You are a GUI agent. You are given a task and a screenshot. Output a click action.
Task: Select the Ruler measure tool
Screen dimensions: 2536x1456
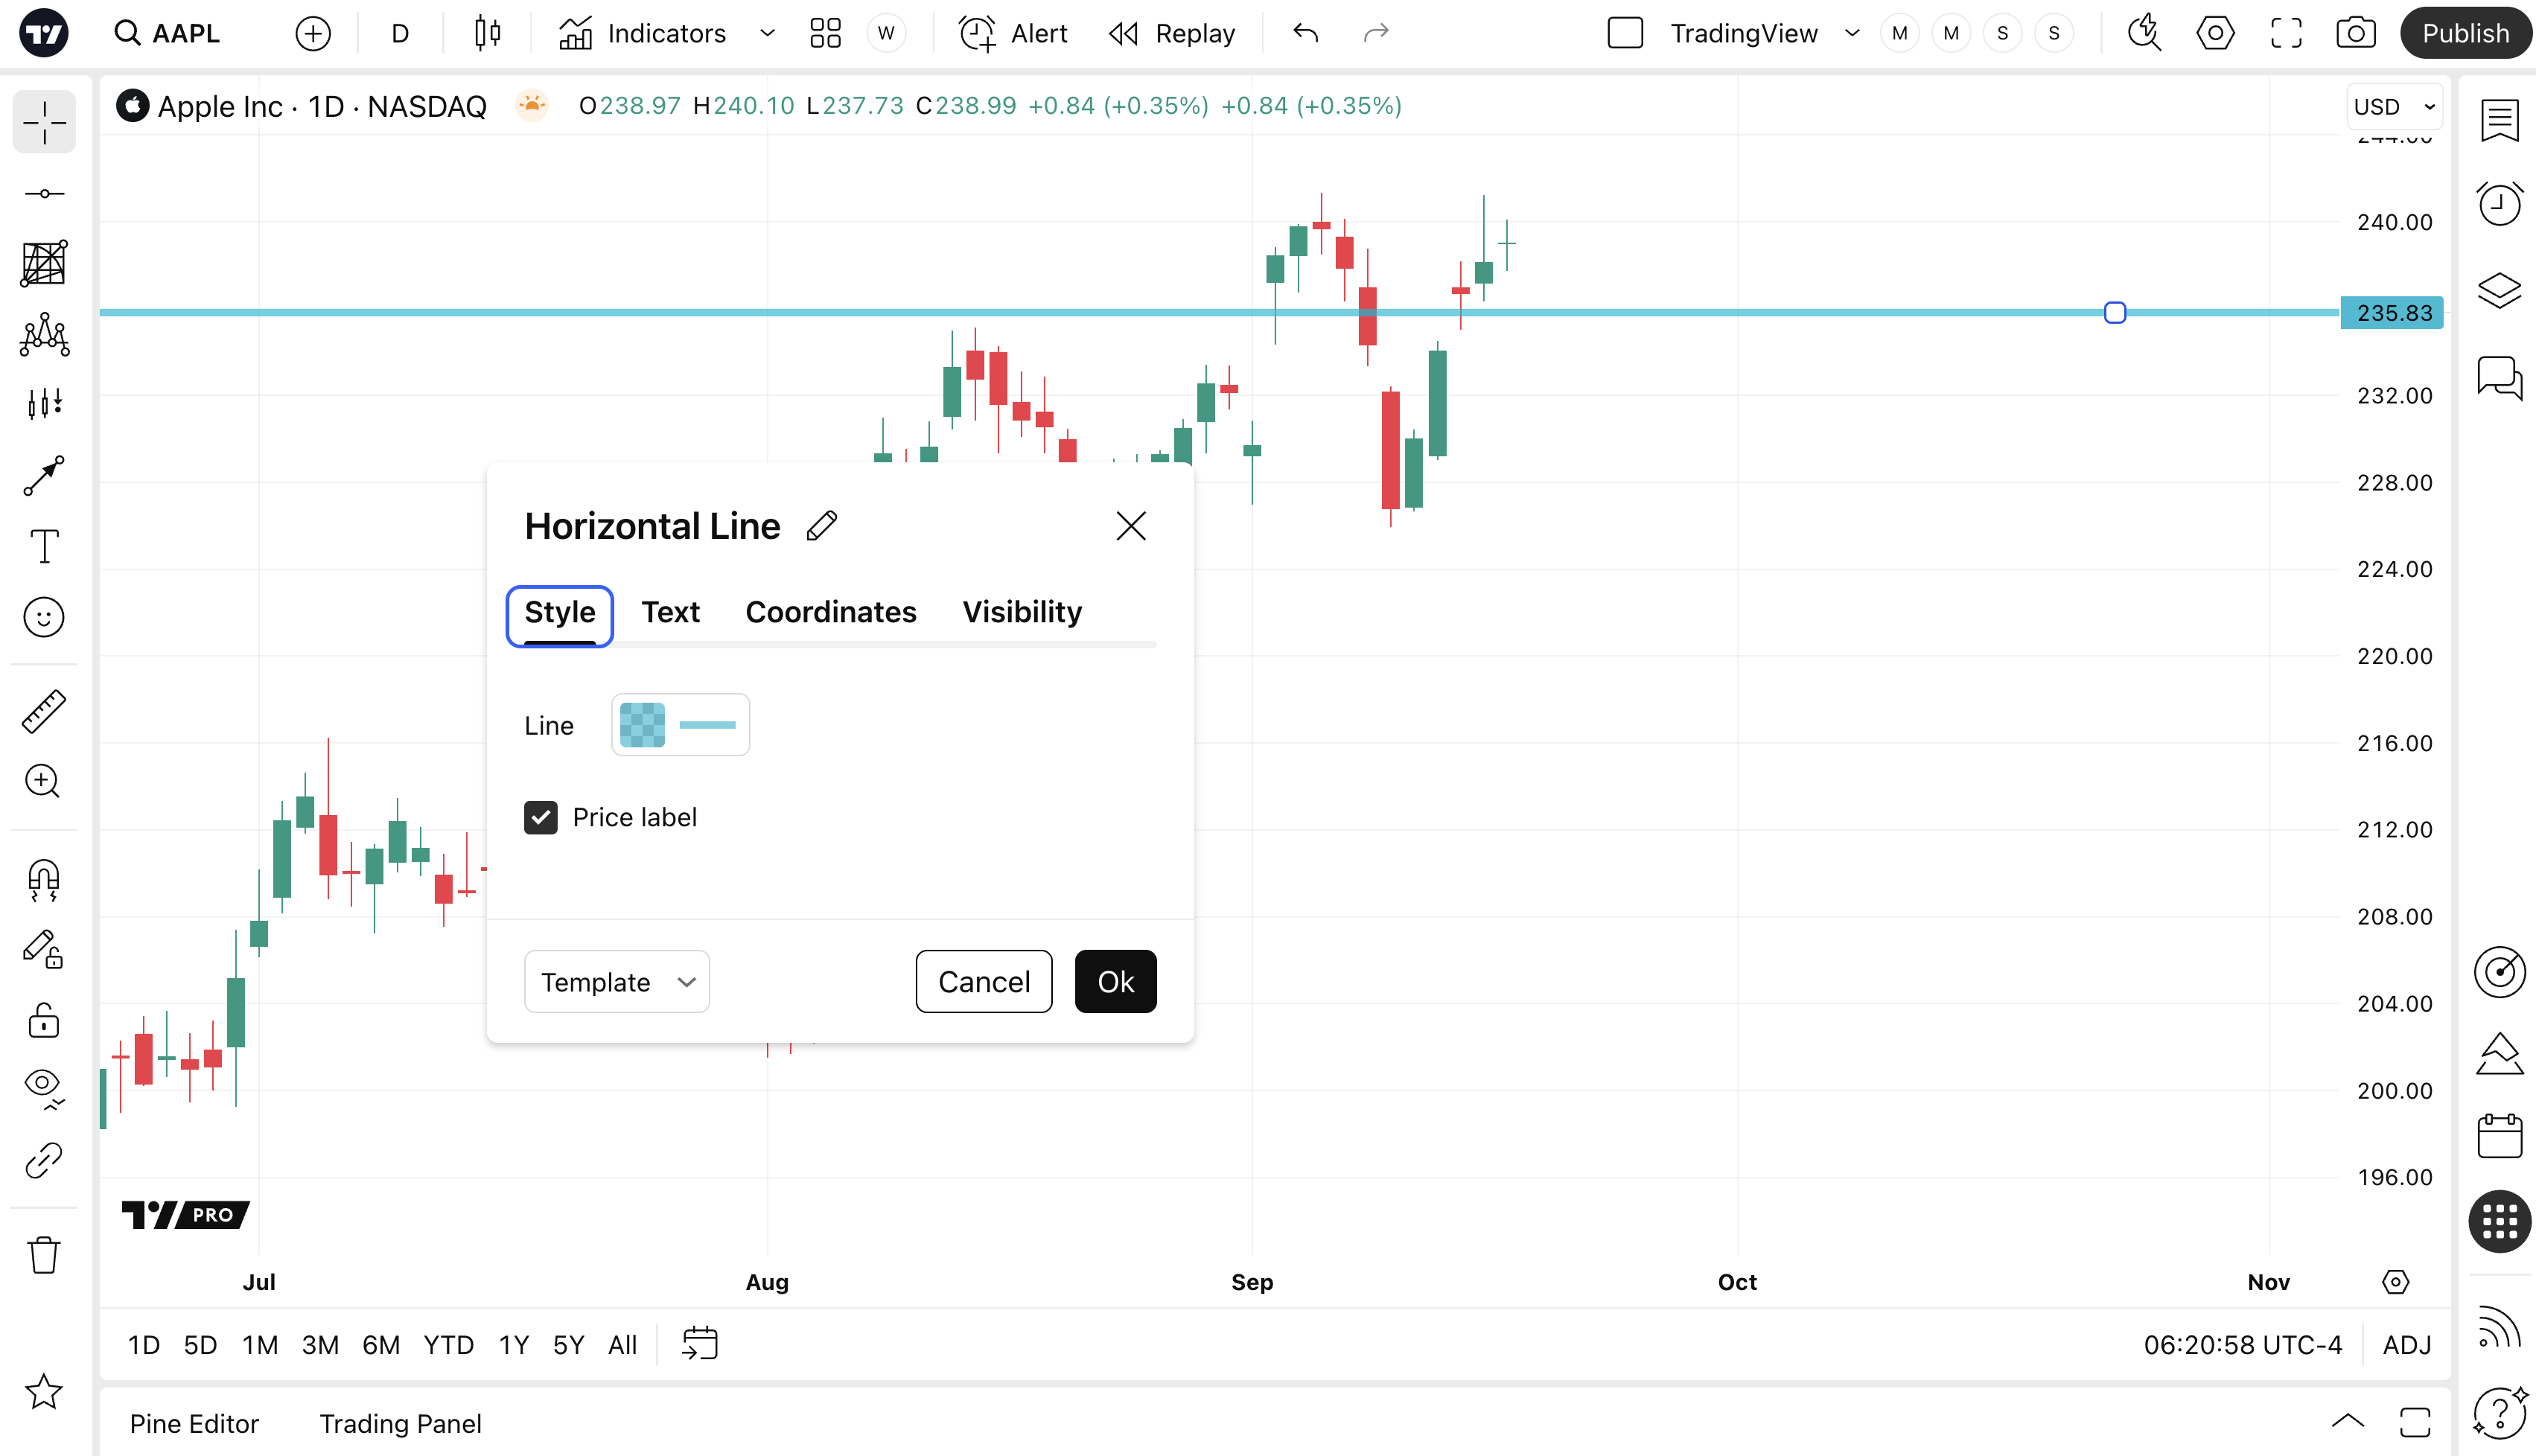44,711
